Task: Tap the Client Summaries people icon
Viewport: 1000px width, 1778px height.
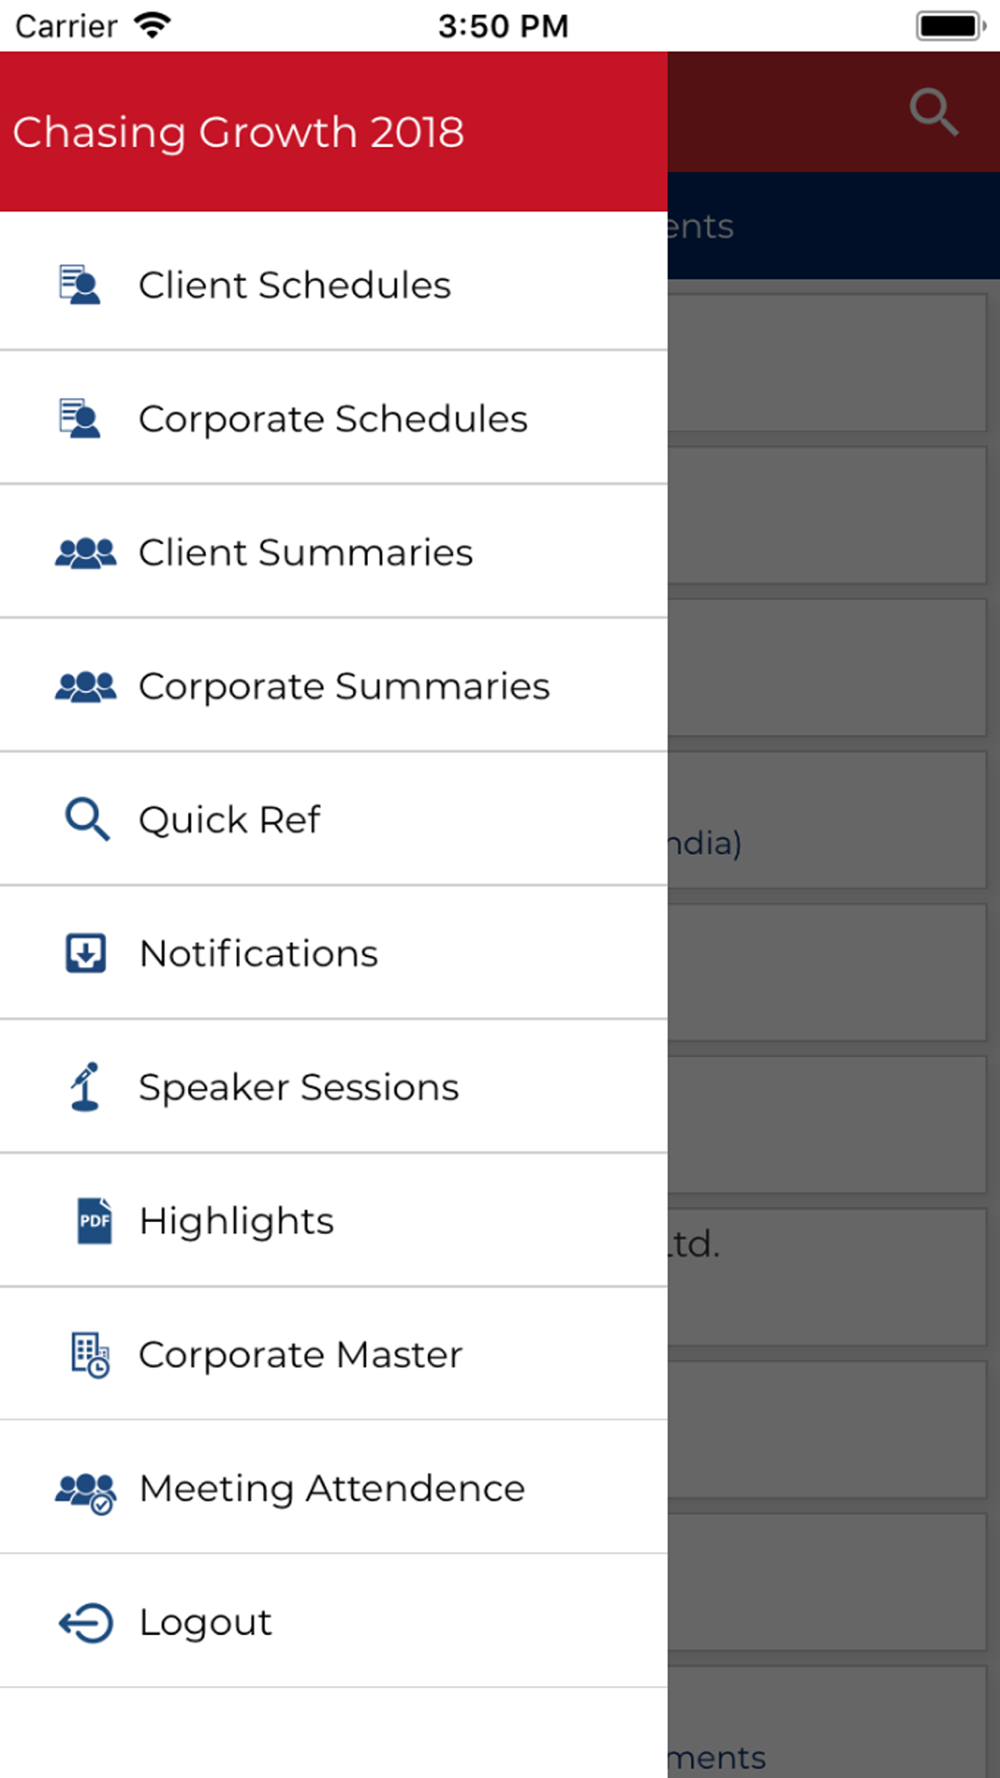Action: (x=85, y=553)
